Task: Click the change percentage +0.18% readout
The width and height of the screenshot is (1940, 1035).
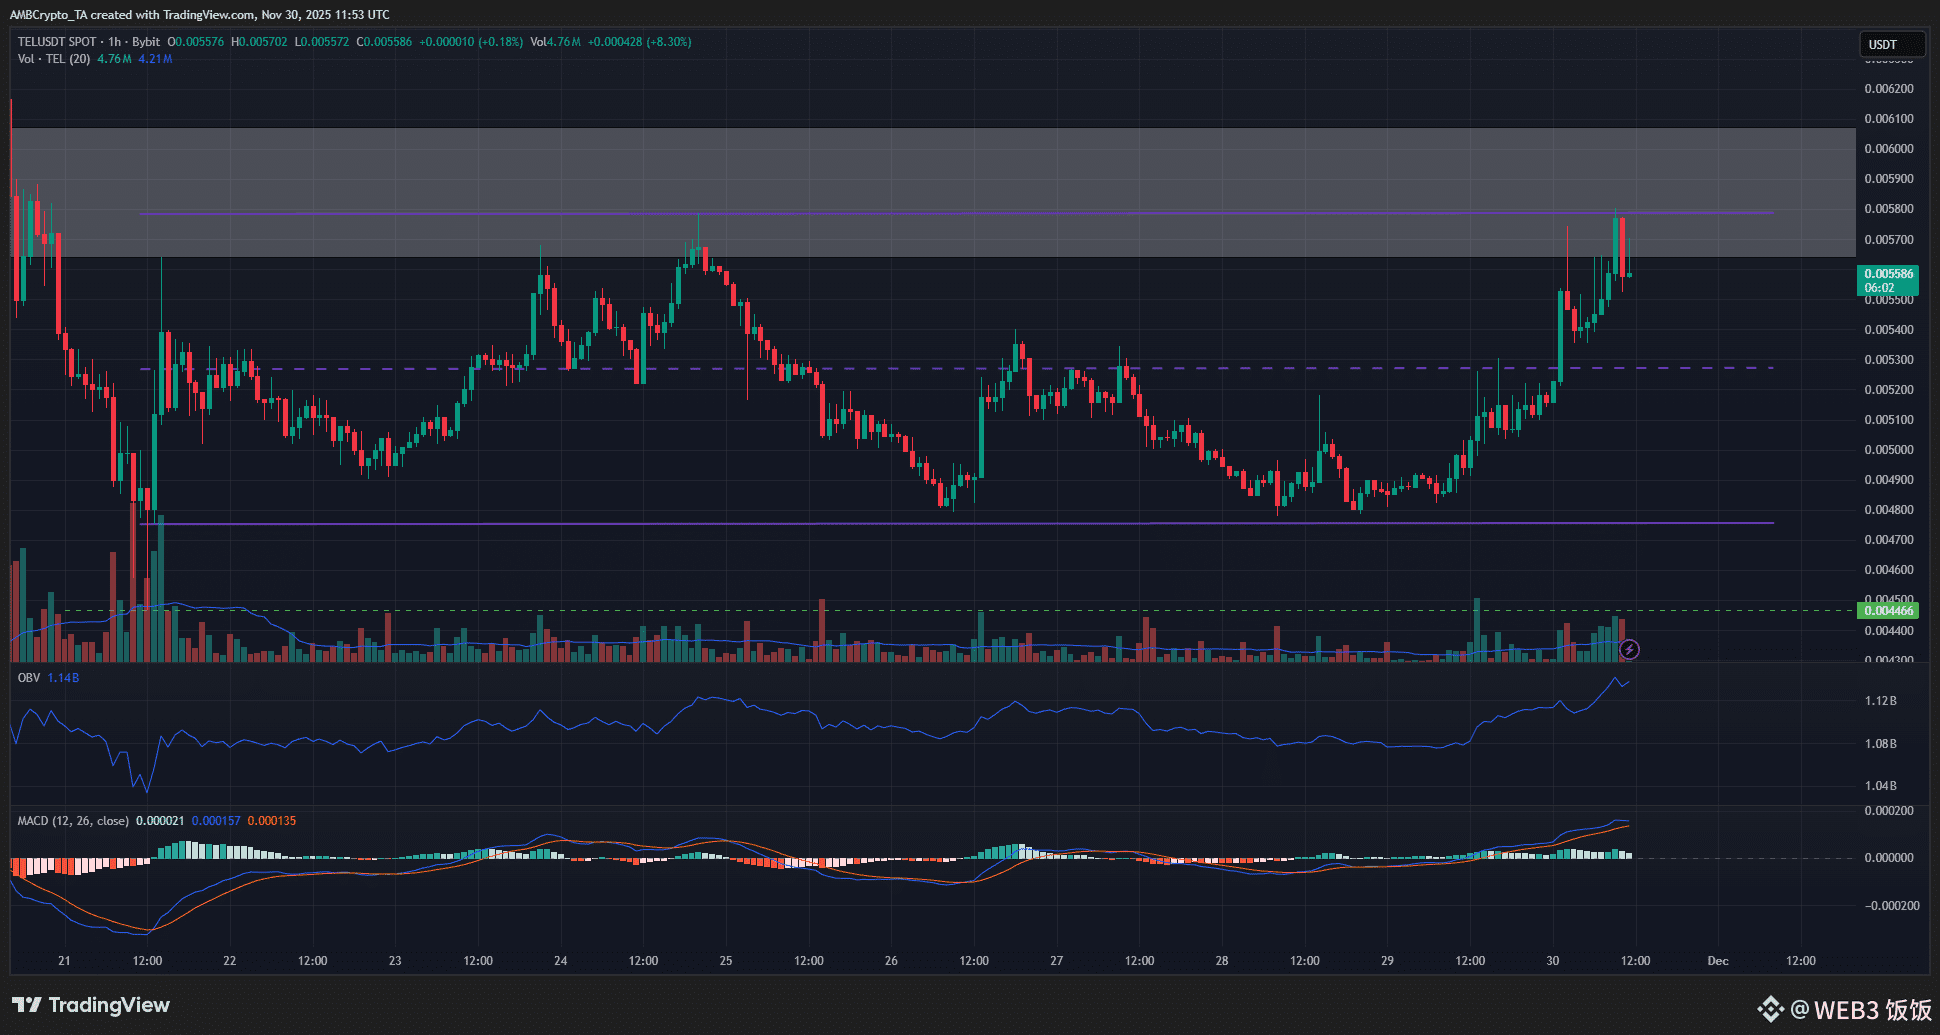Action: (x=502, y=42)
